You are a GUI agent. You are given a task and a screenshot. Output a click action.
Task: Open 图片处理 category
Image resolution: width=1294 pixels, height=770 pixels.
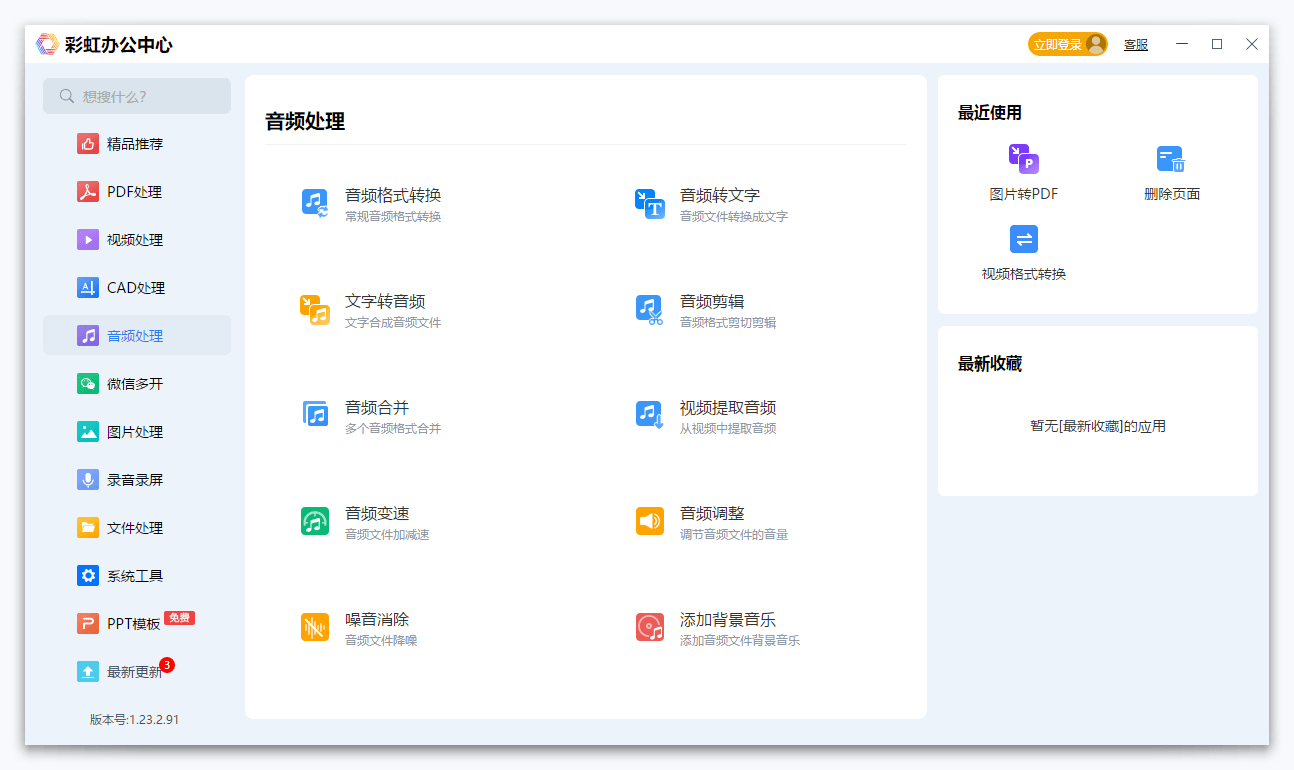click(x=137, y=432)
